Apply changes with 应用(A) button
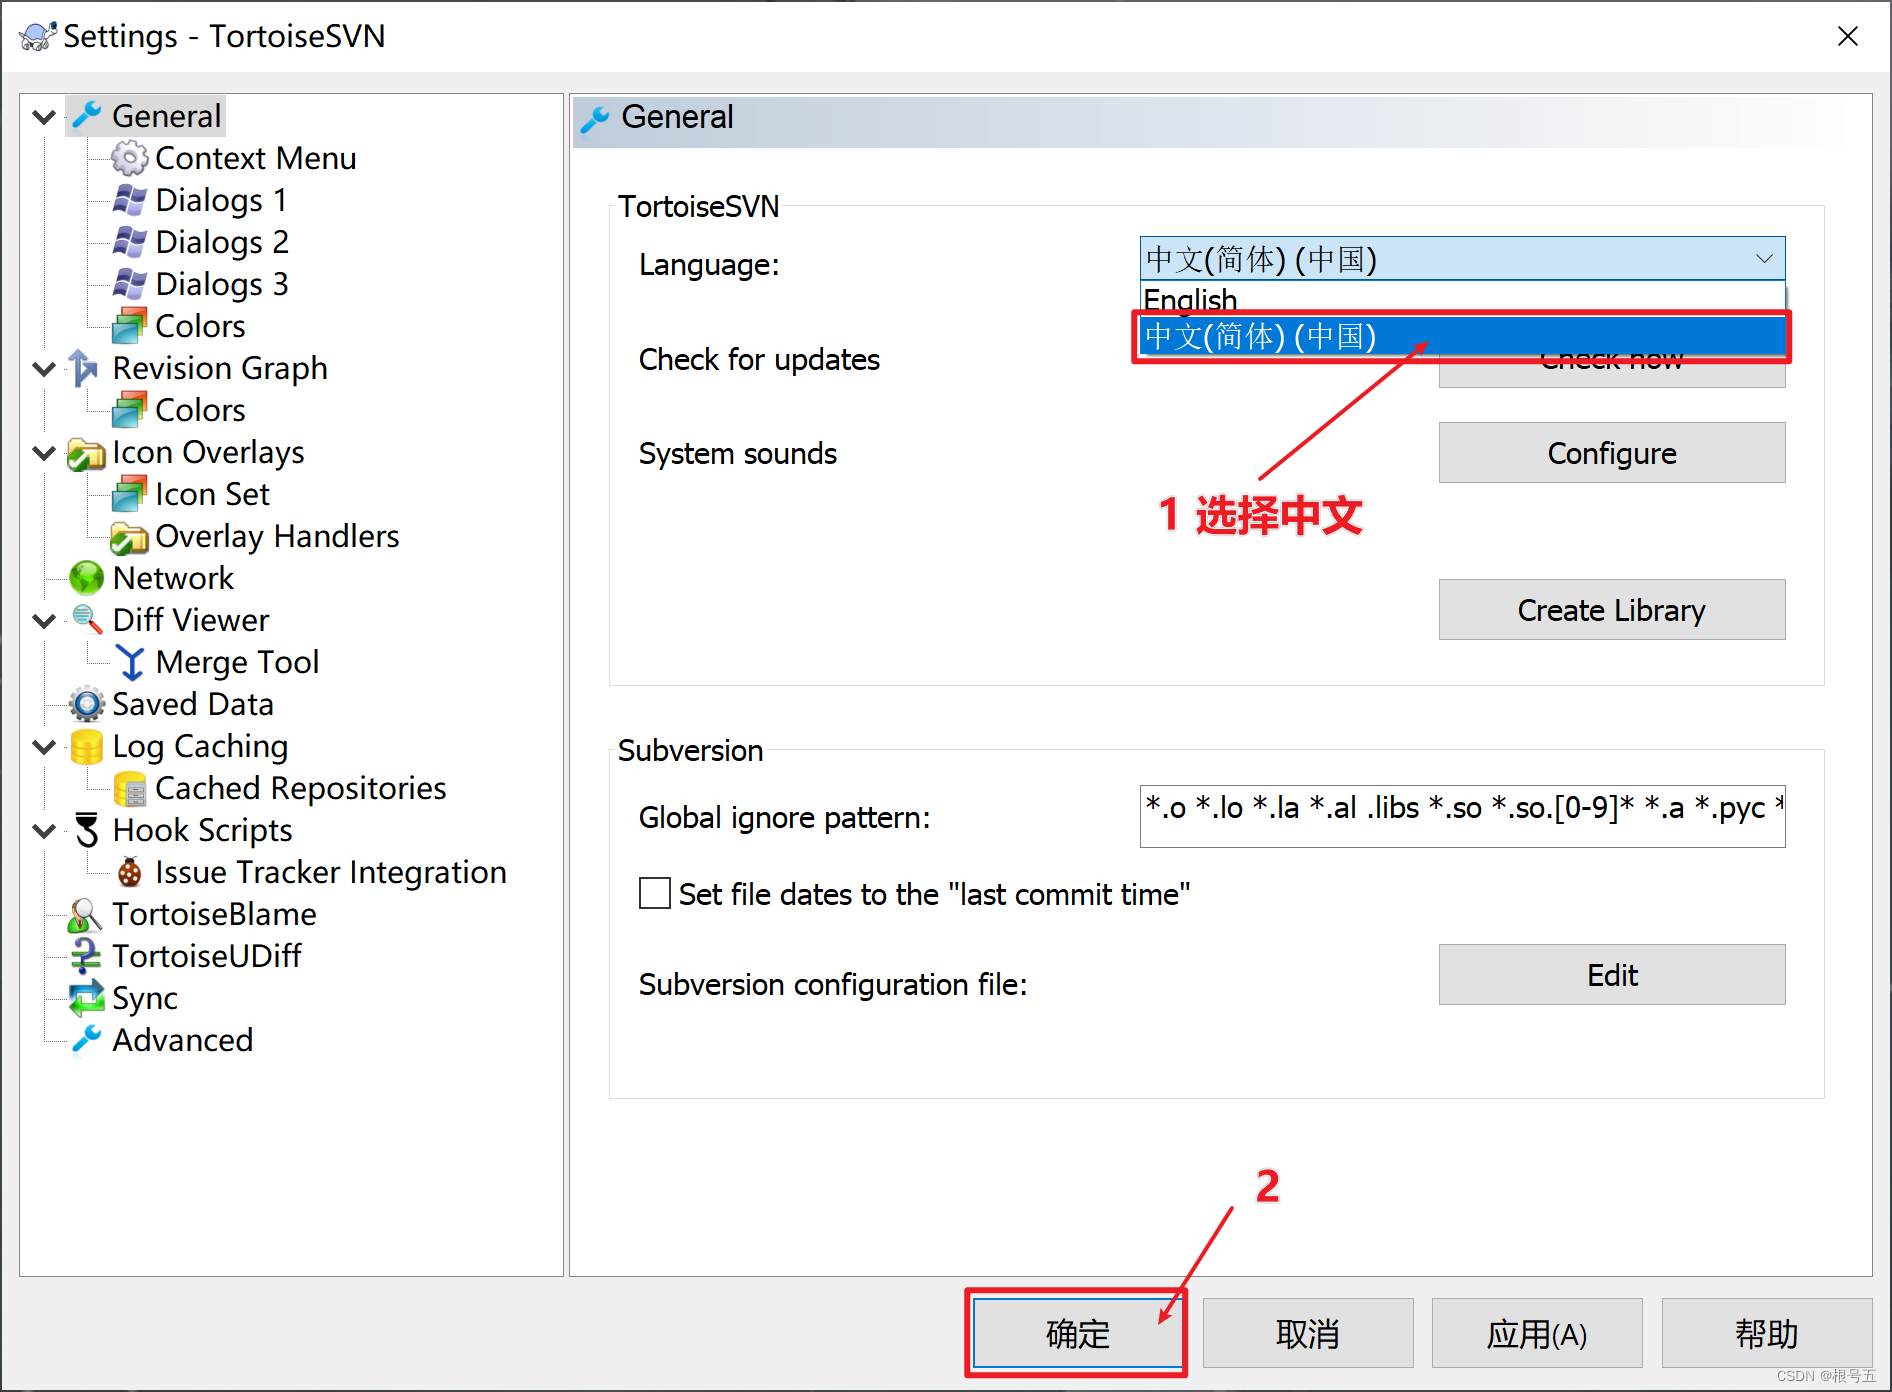Image resolution: width=1892 pixels, height=1392 pixels. tap(1537, 1333)
